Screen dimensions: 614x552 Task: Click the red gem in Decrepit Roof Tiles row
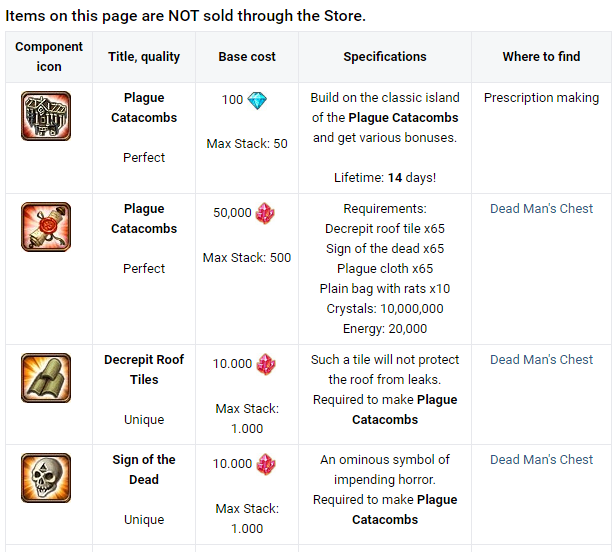click(266, 364)
